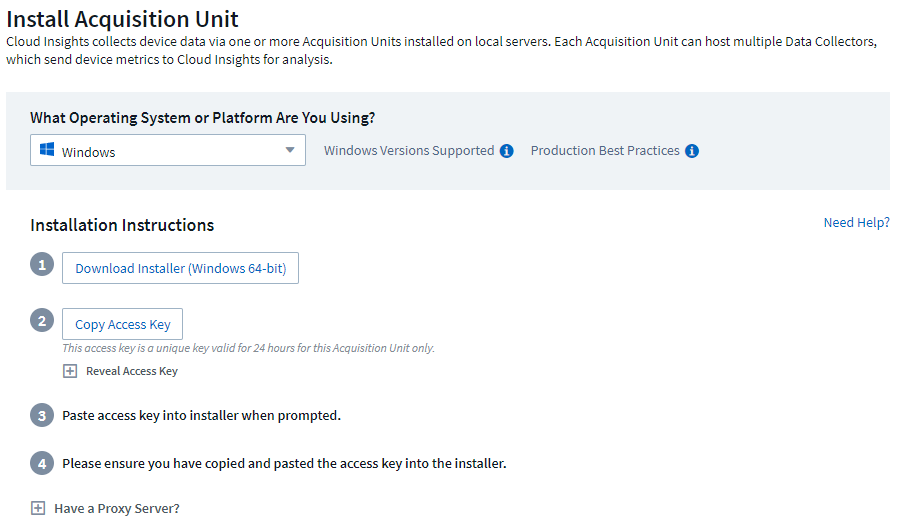The width and height of the screenshot is (902, 525).
Task: Open the Need Help? link
Action: (856, 222)
